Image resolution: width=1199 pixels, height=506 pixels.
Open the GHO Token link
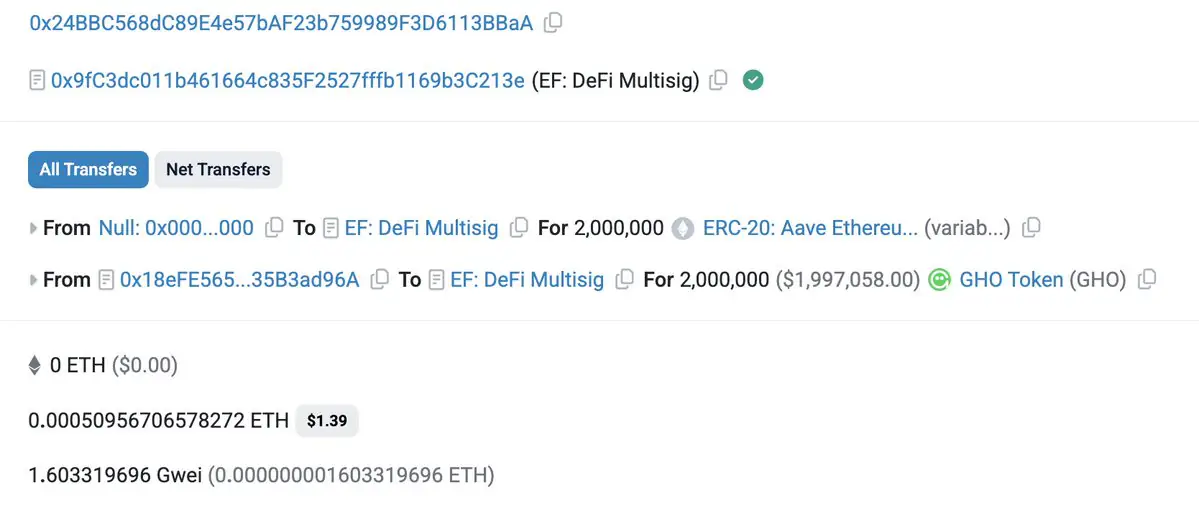click(x=1011, y=281)
